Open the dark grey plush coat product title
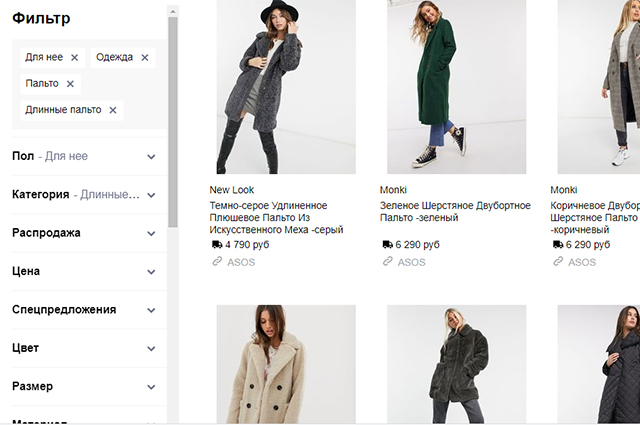640x425 pixels. tap(276, 217)
